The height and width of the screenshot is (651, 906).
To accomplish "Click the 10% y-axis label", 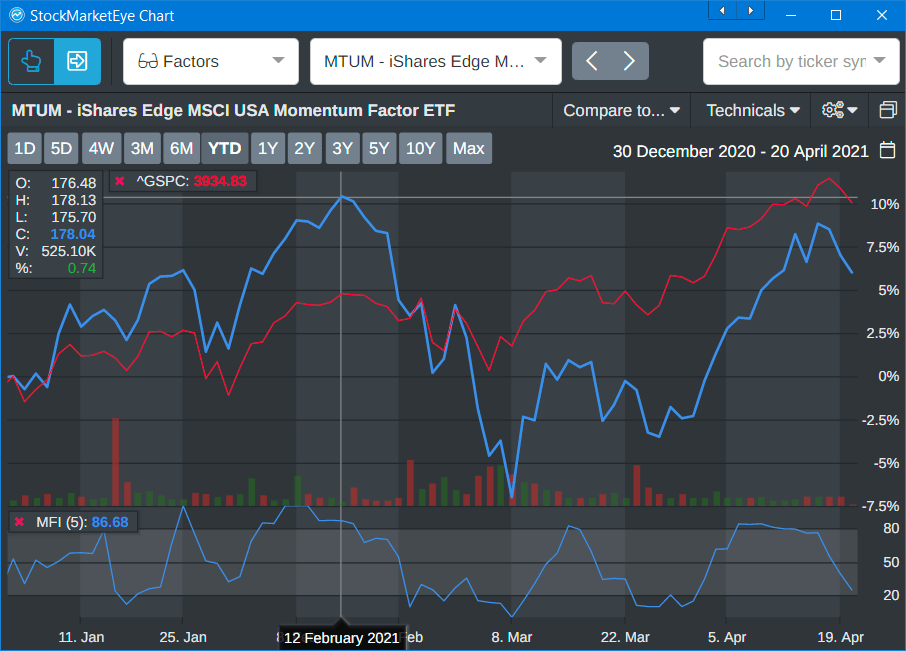I will 885,204.
